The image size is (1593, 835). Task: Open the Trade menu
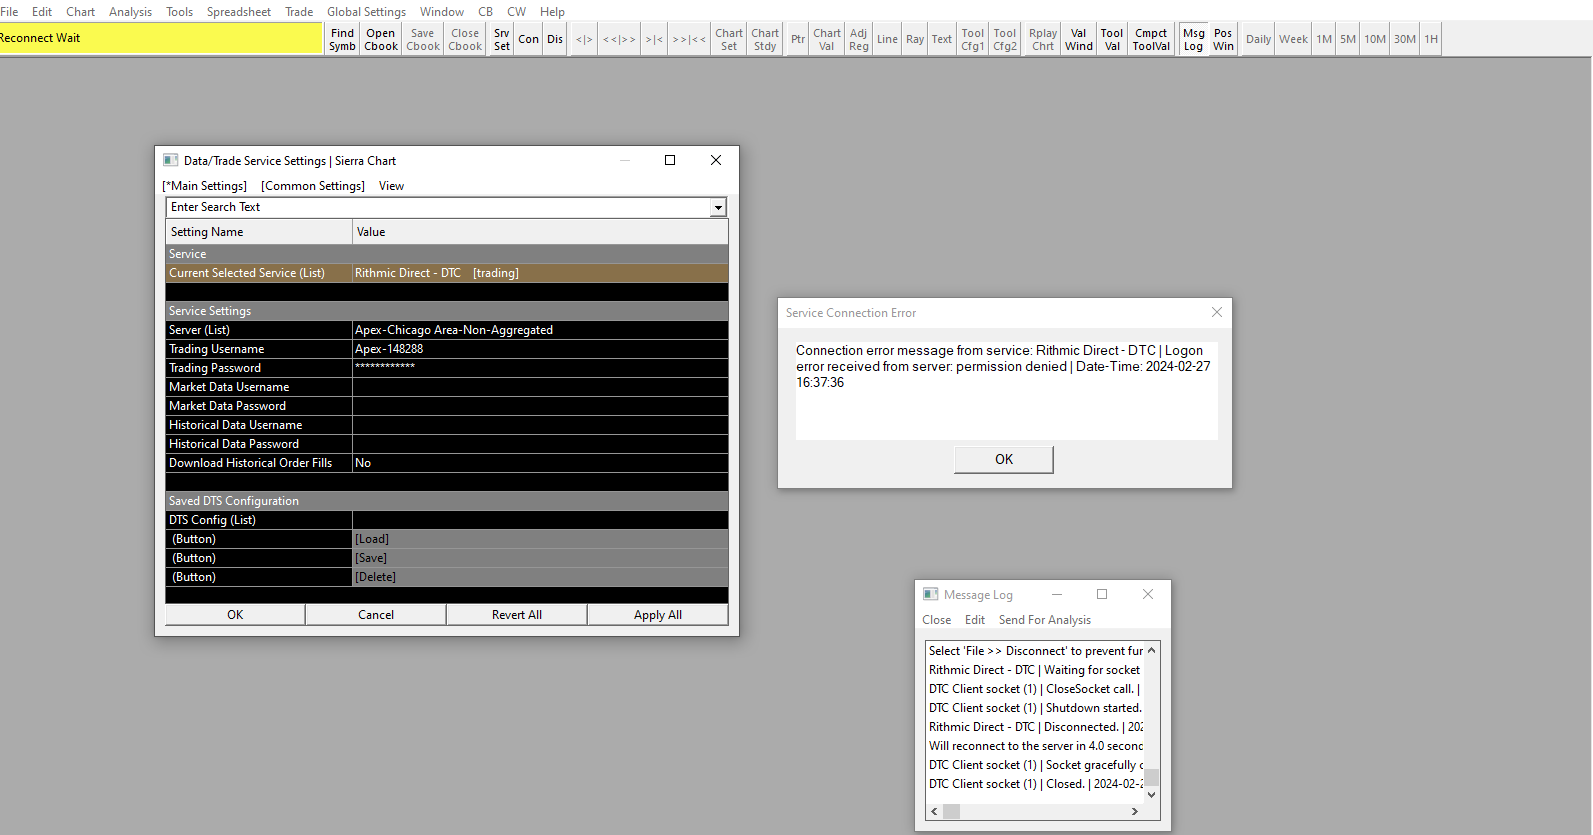click(x=299, y=12)
